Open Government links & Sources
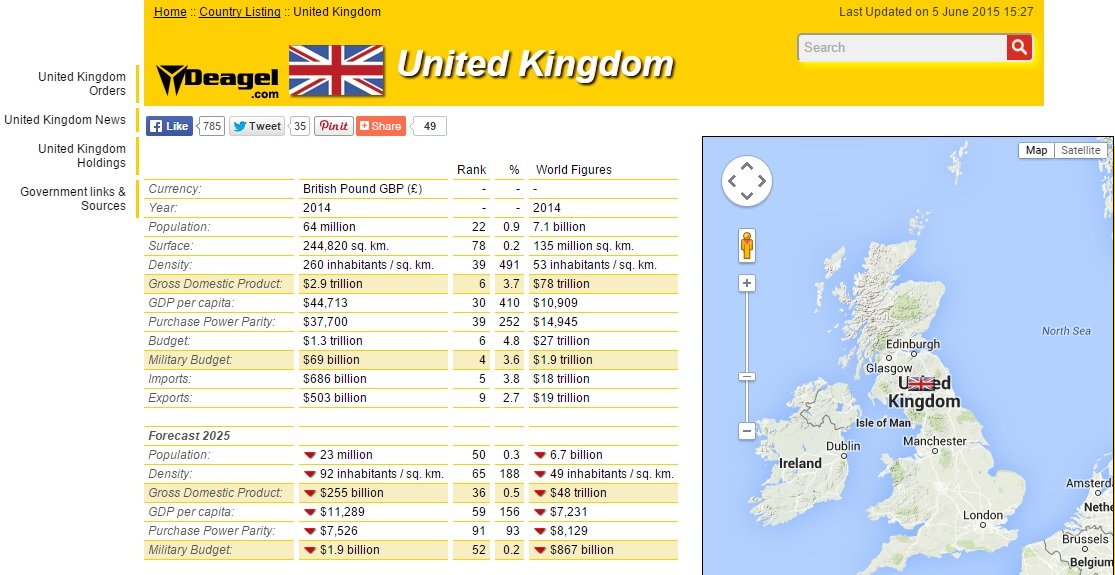Screen dimensions: 1115x575 73,199
